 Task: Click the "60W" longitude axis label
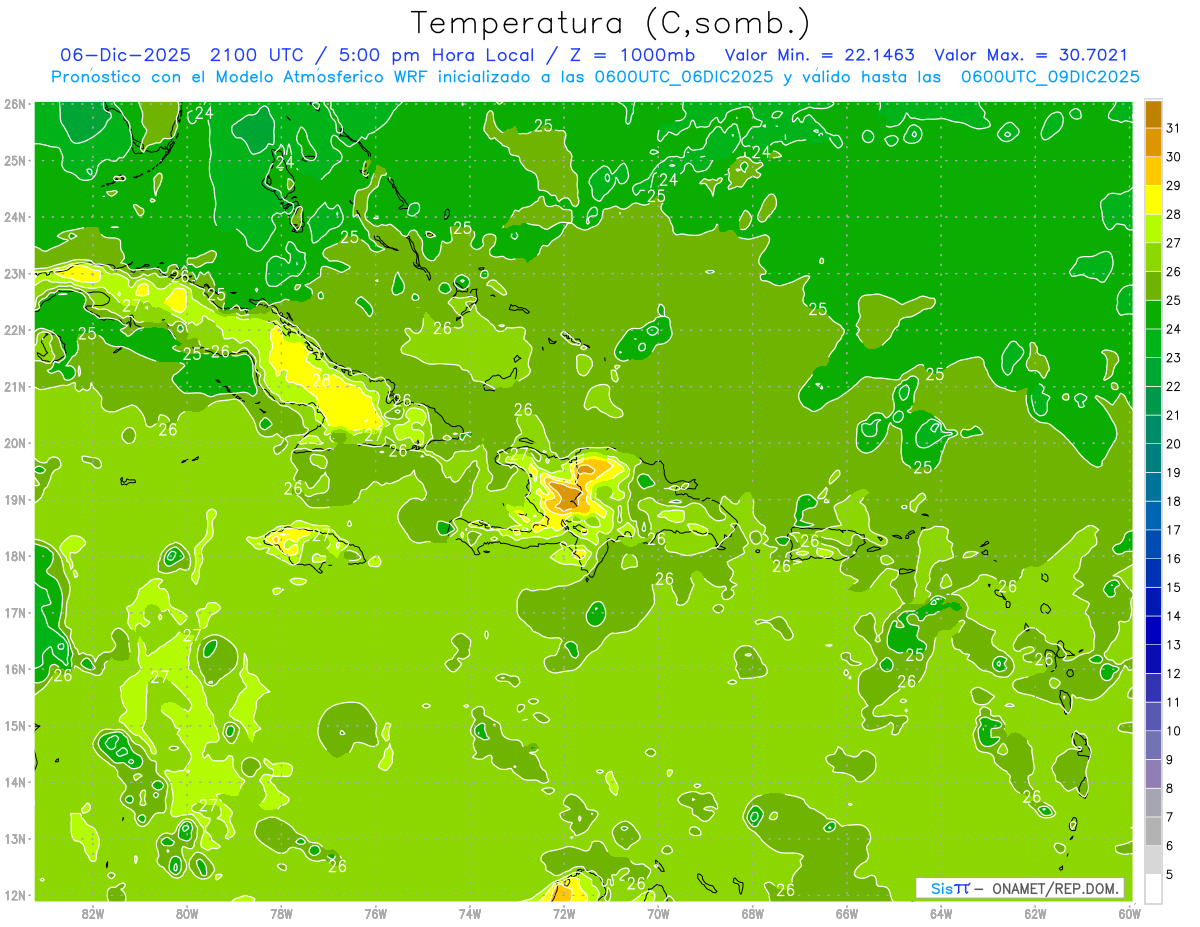pyautogui.click(x=1129, y=914)
